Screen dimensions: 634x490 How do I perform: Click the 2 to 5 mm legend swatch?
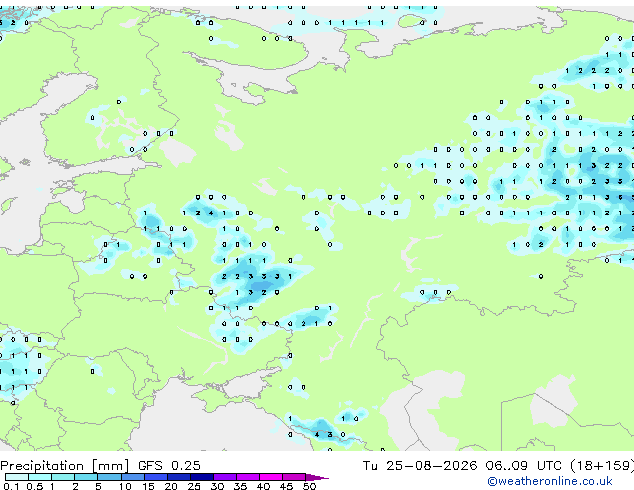point(86,477)
